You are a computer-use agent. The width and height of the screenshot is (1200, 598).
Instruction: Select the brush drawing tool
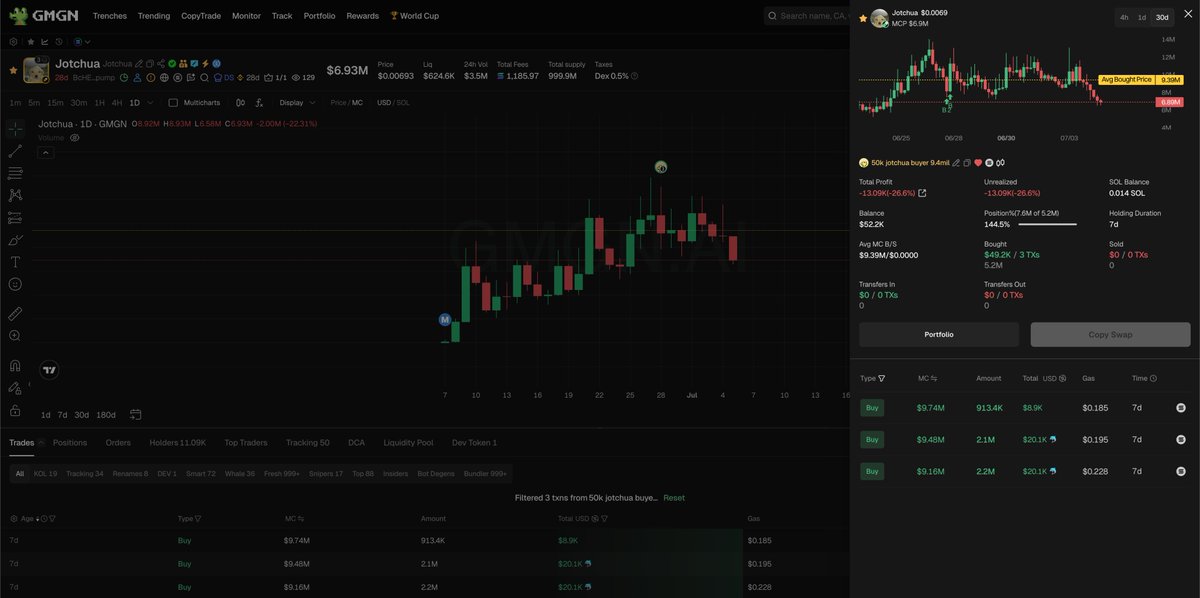click(15, 240)
